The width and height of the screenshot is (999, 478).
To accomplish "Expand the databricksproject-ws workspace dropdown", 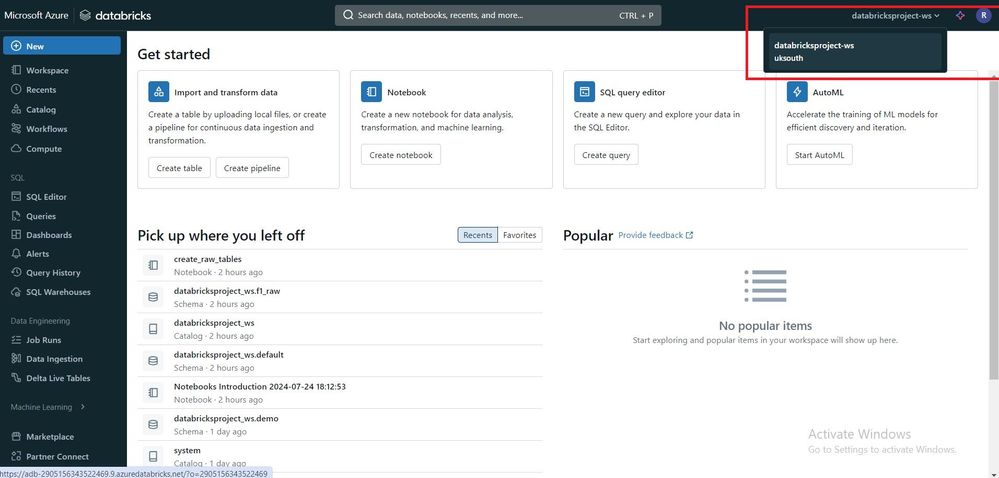I will tap(895, 15).
